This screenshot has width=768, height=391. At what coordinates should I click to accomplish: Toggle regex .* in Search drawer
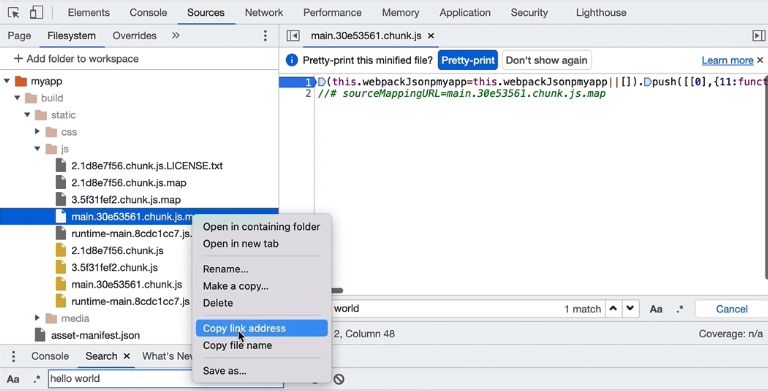(37, 379)
